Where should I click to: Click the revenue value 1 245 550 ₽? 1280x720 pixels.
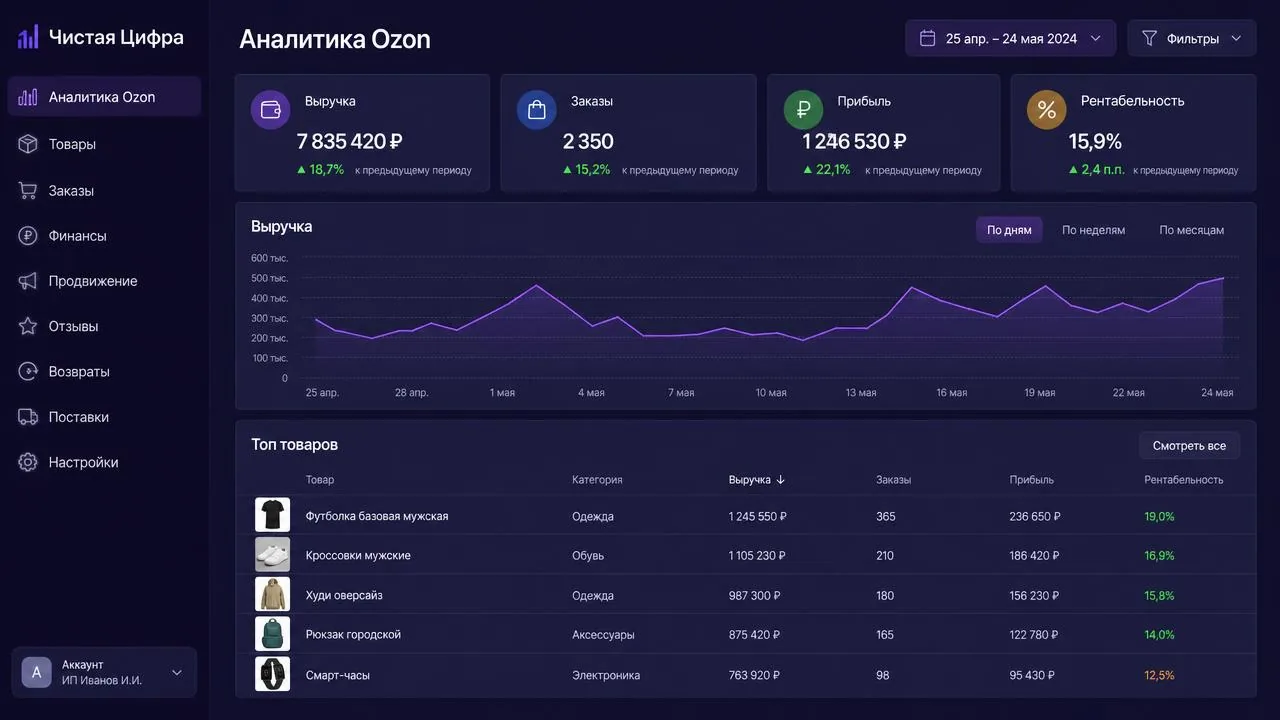coord(758,516)
